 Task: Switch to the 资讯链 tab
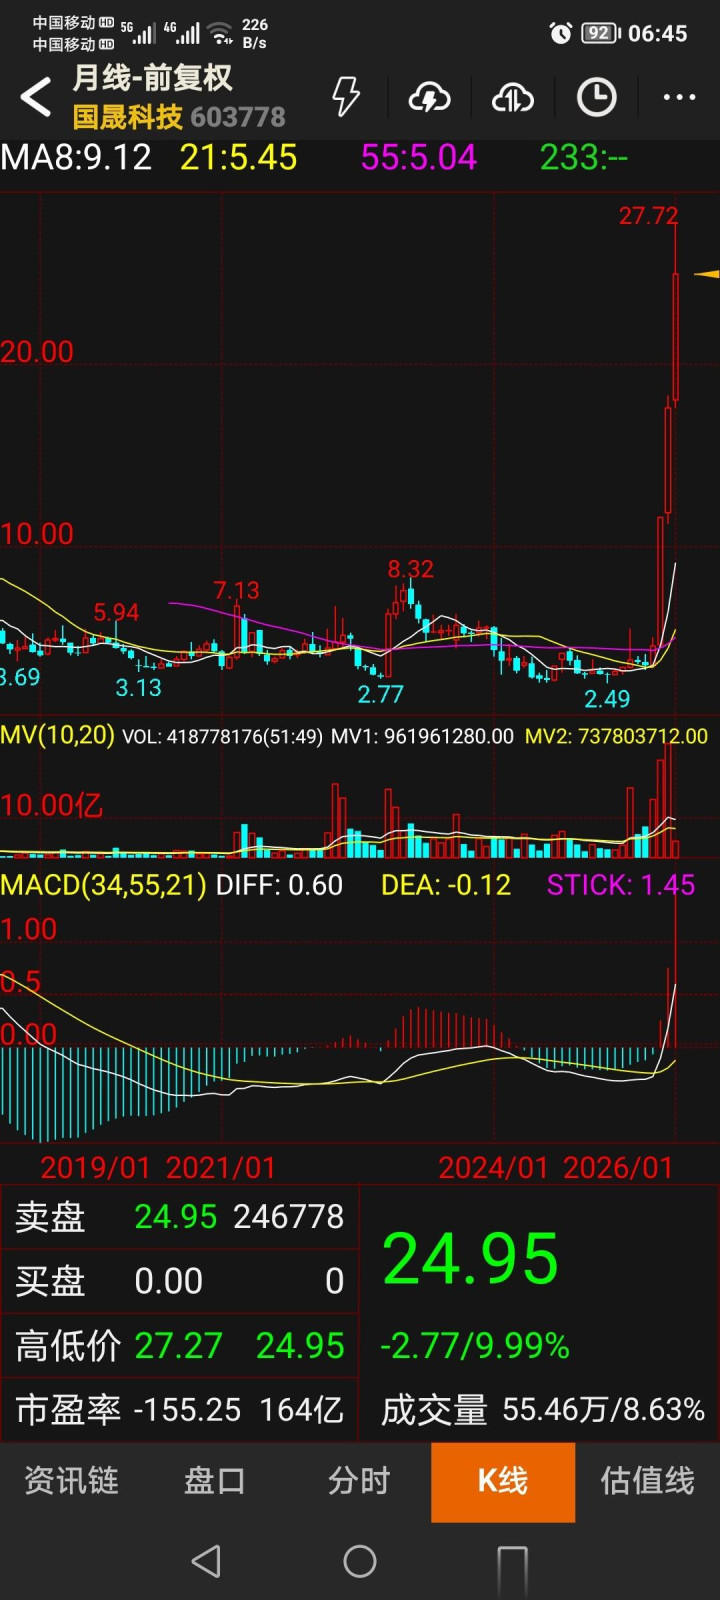(x=71, y=1481)
